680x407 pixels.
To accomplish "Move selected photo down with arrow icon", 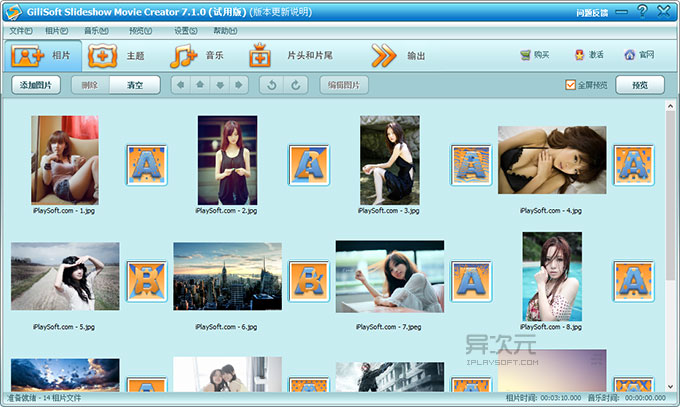I will coord(219,85).
